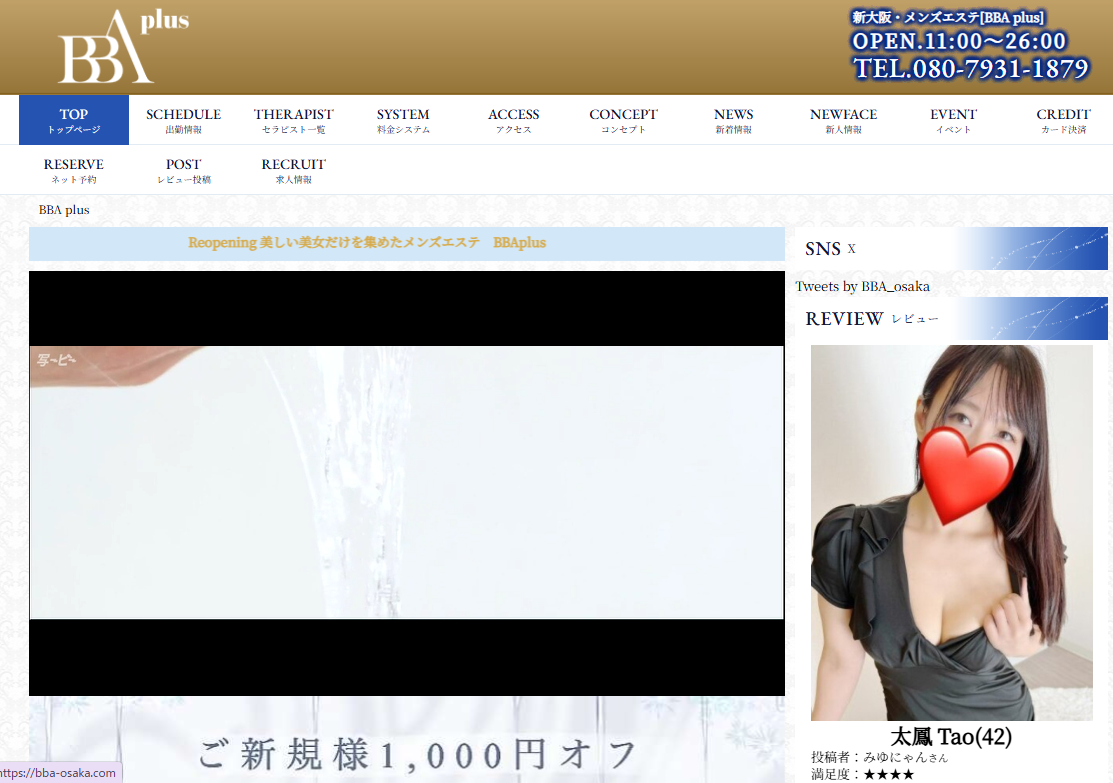Select the ACCESS menu item
Image resolution: width=1113 pixels, height=783 pixels.
tap(514, 120)
